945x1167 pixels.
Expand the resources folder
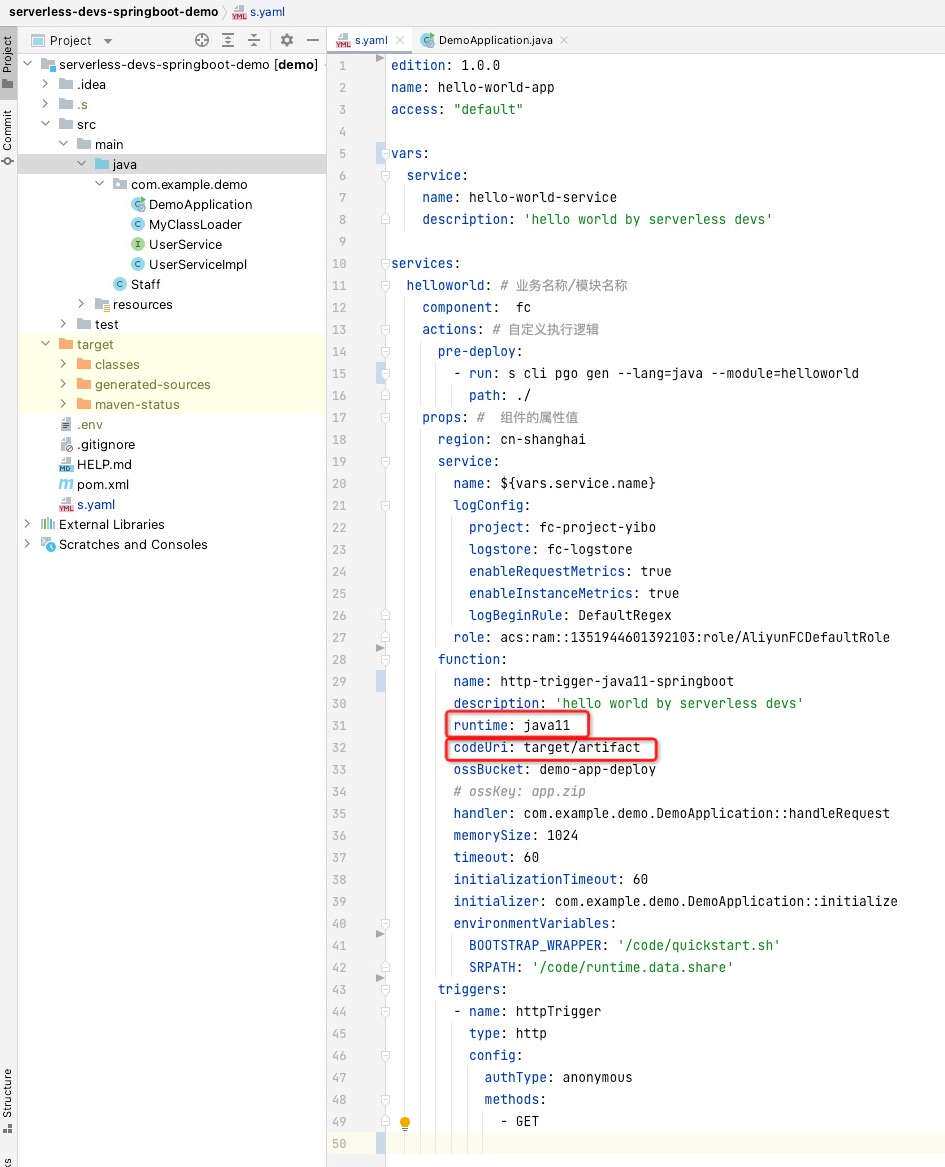tap(81, 304)
